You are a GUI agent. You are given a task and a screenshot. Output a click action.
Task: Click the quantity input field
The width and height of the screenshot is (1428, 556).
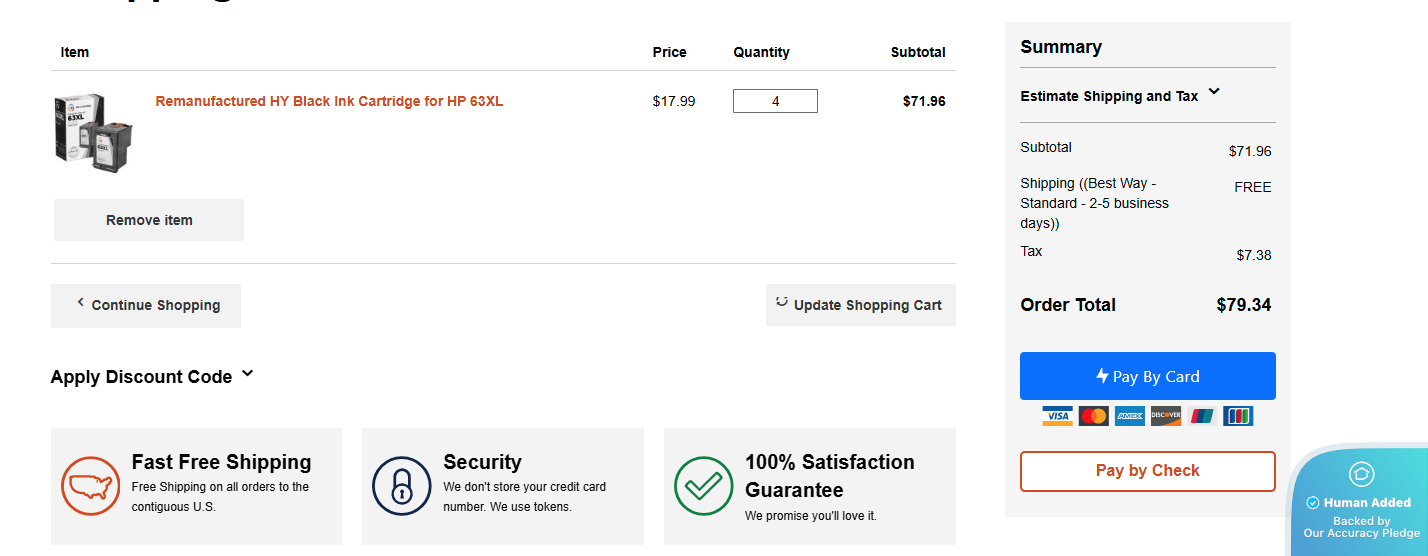(775, 101)
